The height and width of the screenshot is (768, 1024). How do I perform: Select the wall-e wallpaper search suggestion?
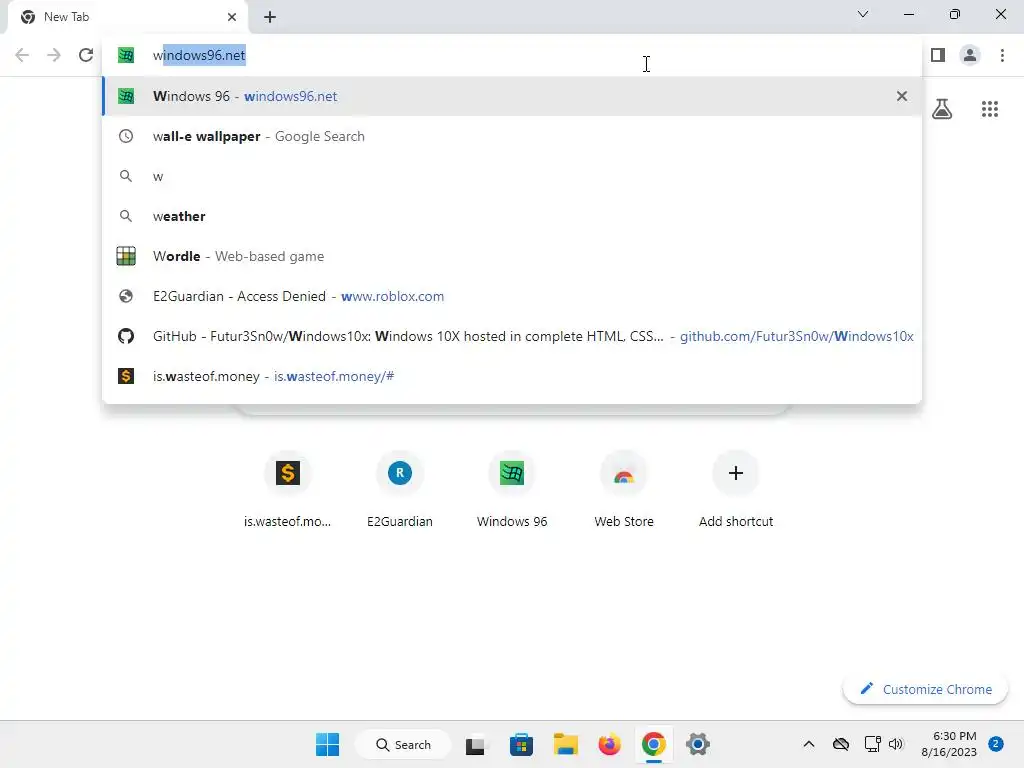tap(512, 136)
